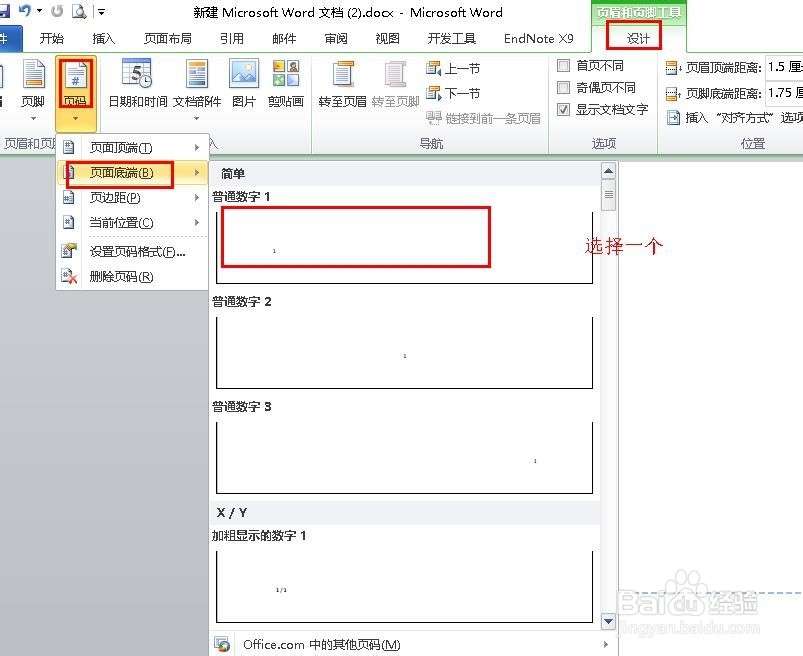Select 普通数字 3 page number thumbnail

pos(404,457)
